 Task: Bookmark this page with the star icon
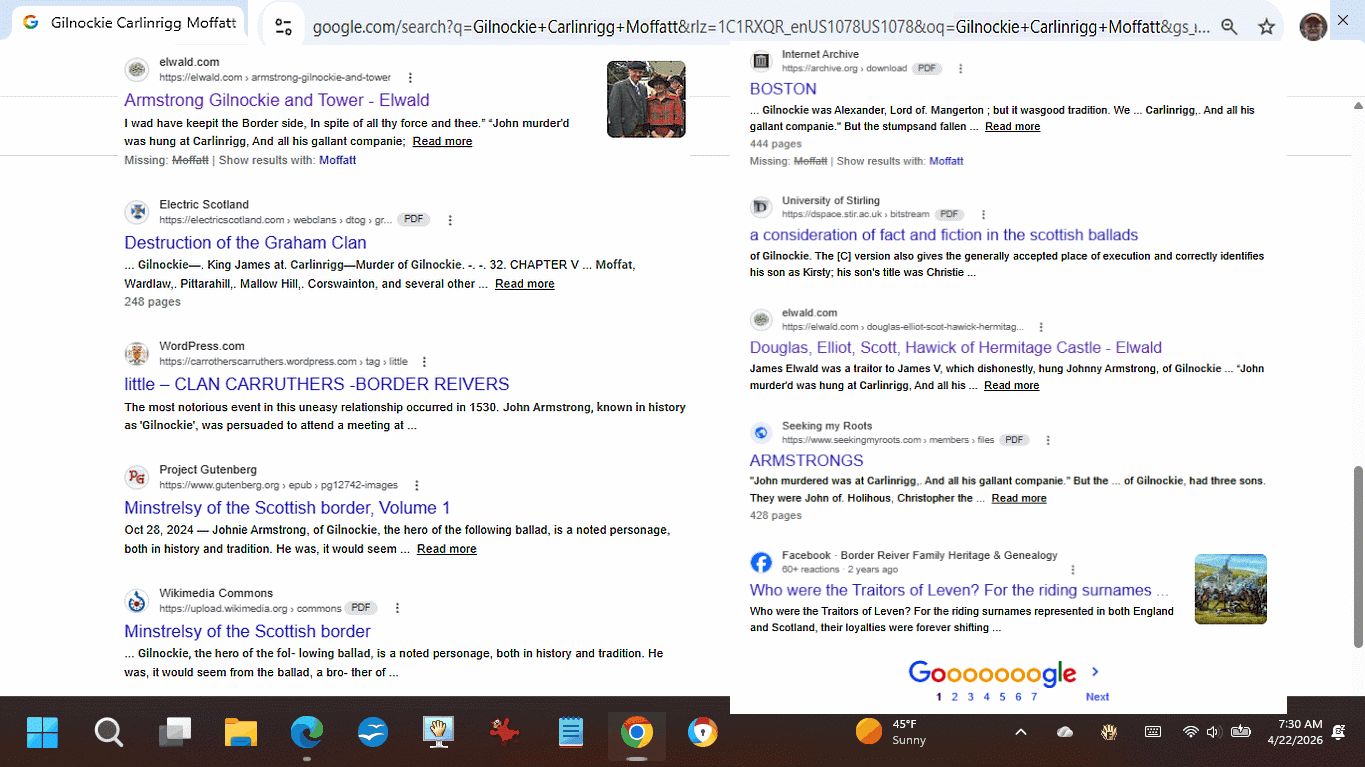1266,27
